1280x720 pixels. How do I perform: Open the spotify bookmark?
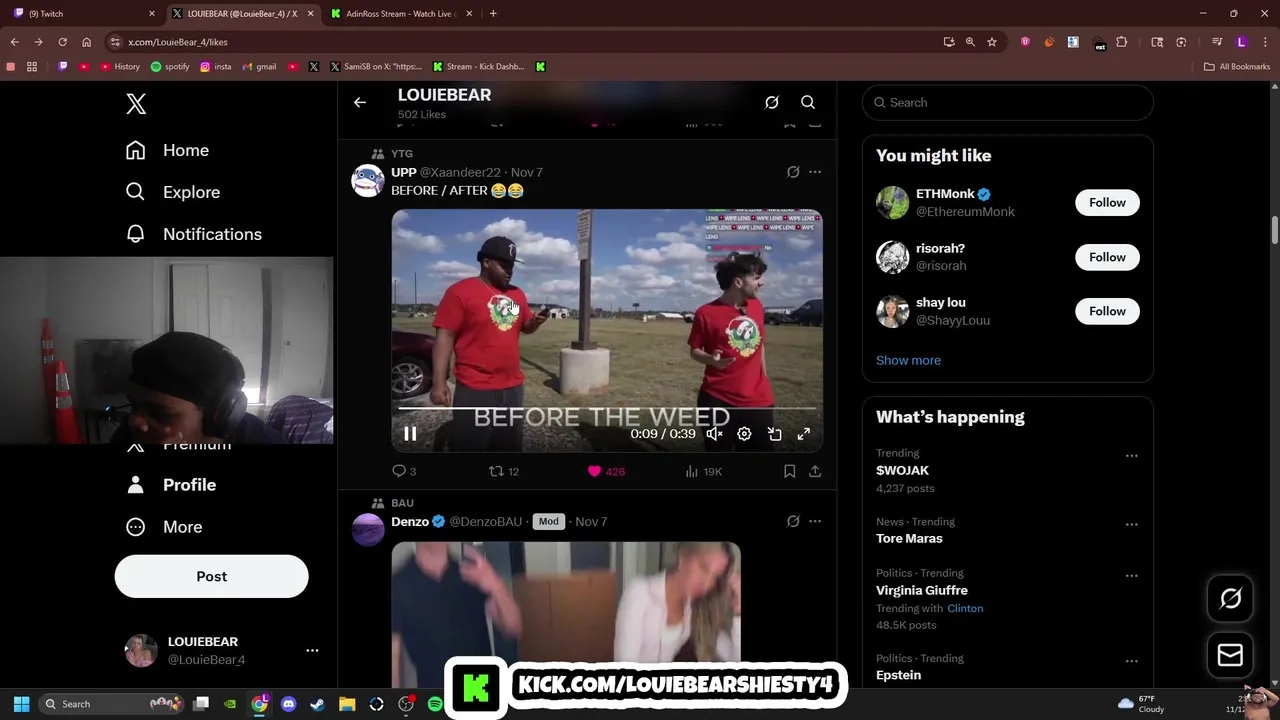(x=170, y=67)
